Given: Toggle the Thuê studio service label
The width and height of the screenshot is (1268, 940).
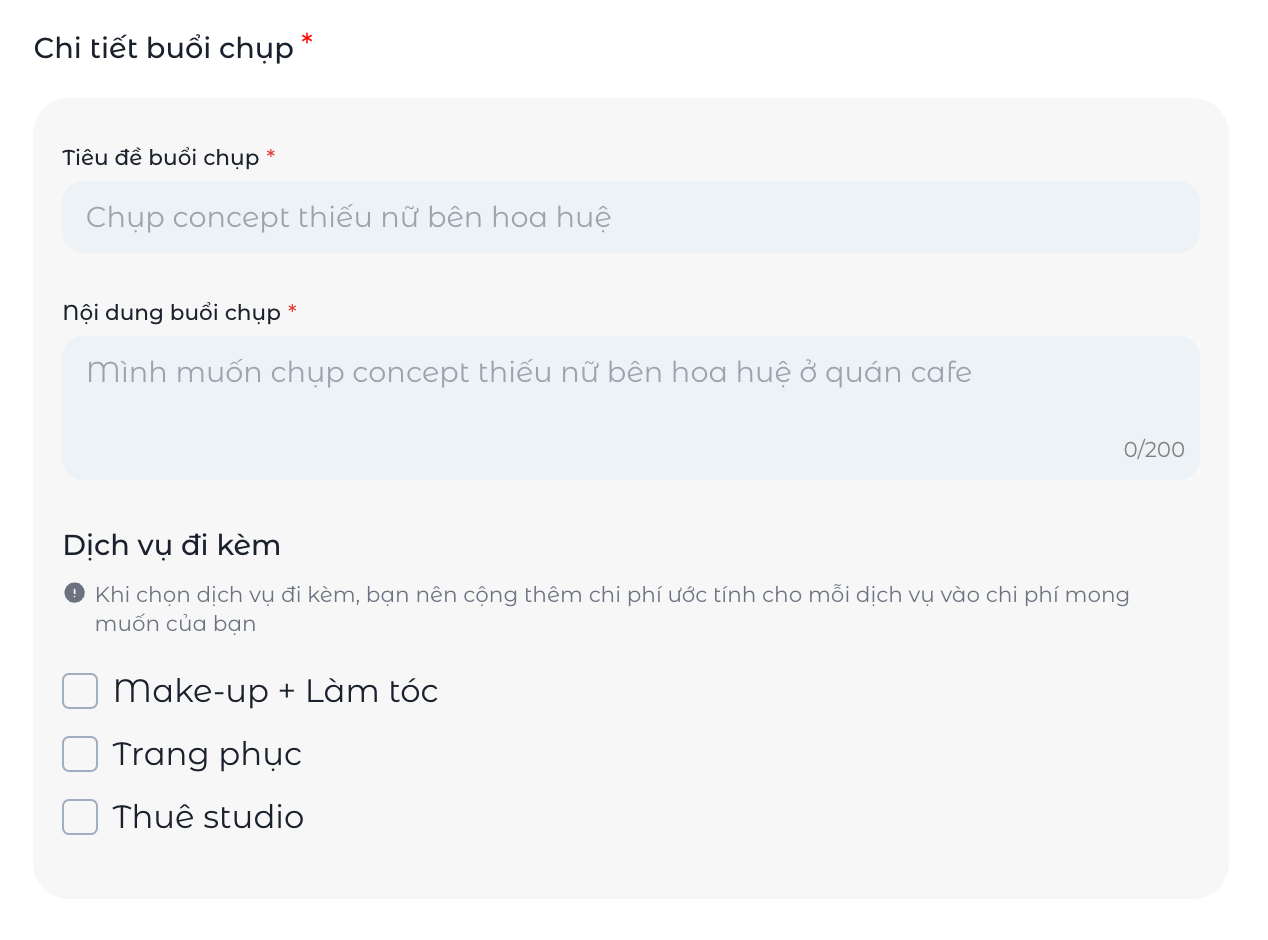Looking at the screenshot, I should [x=208, y=817].
